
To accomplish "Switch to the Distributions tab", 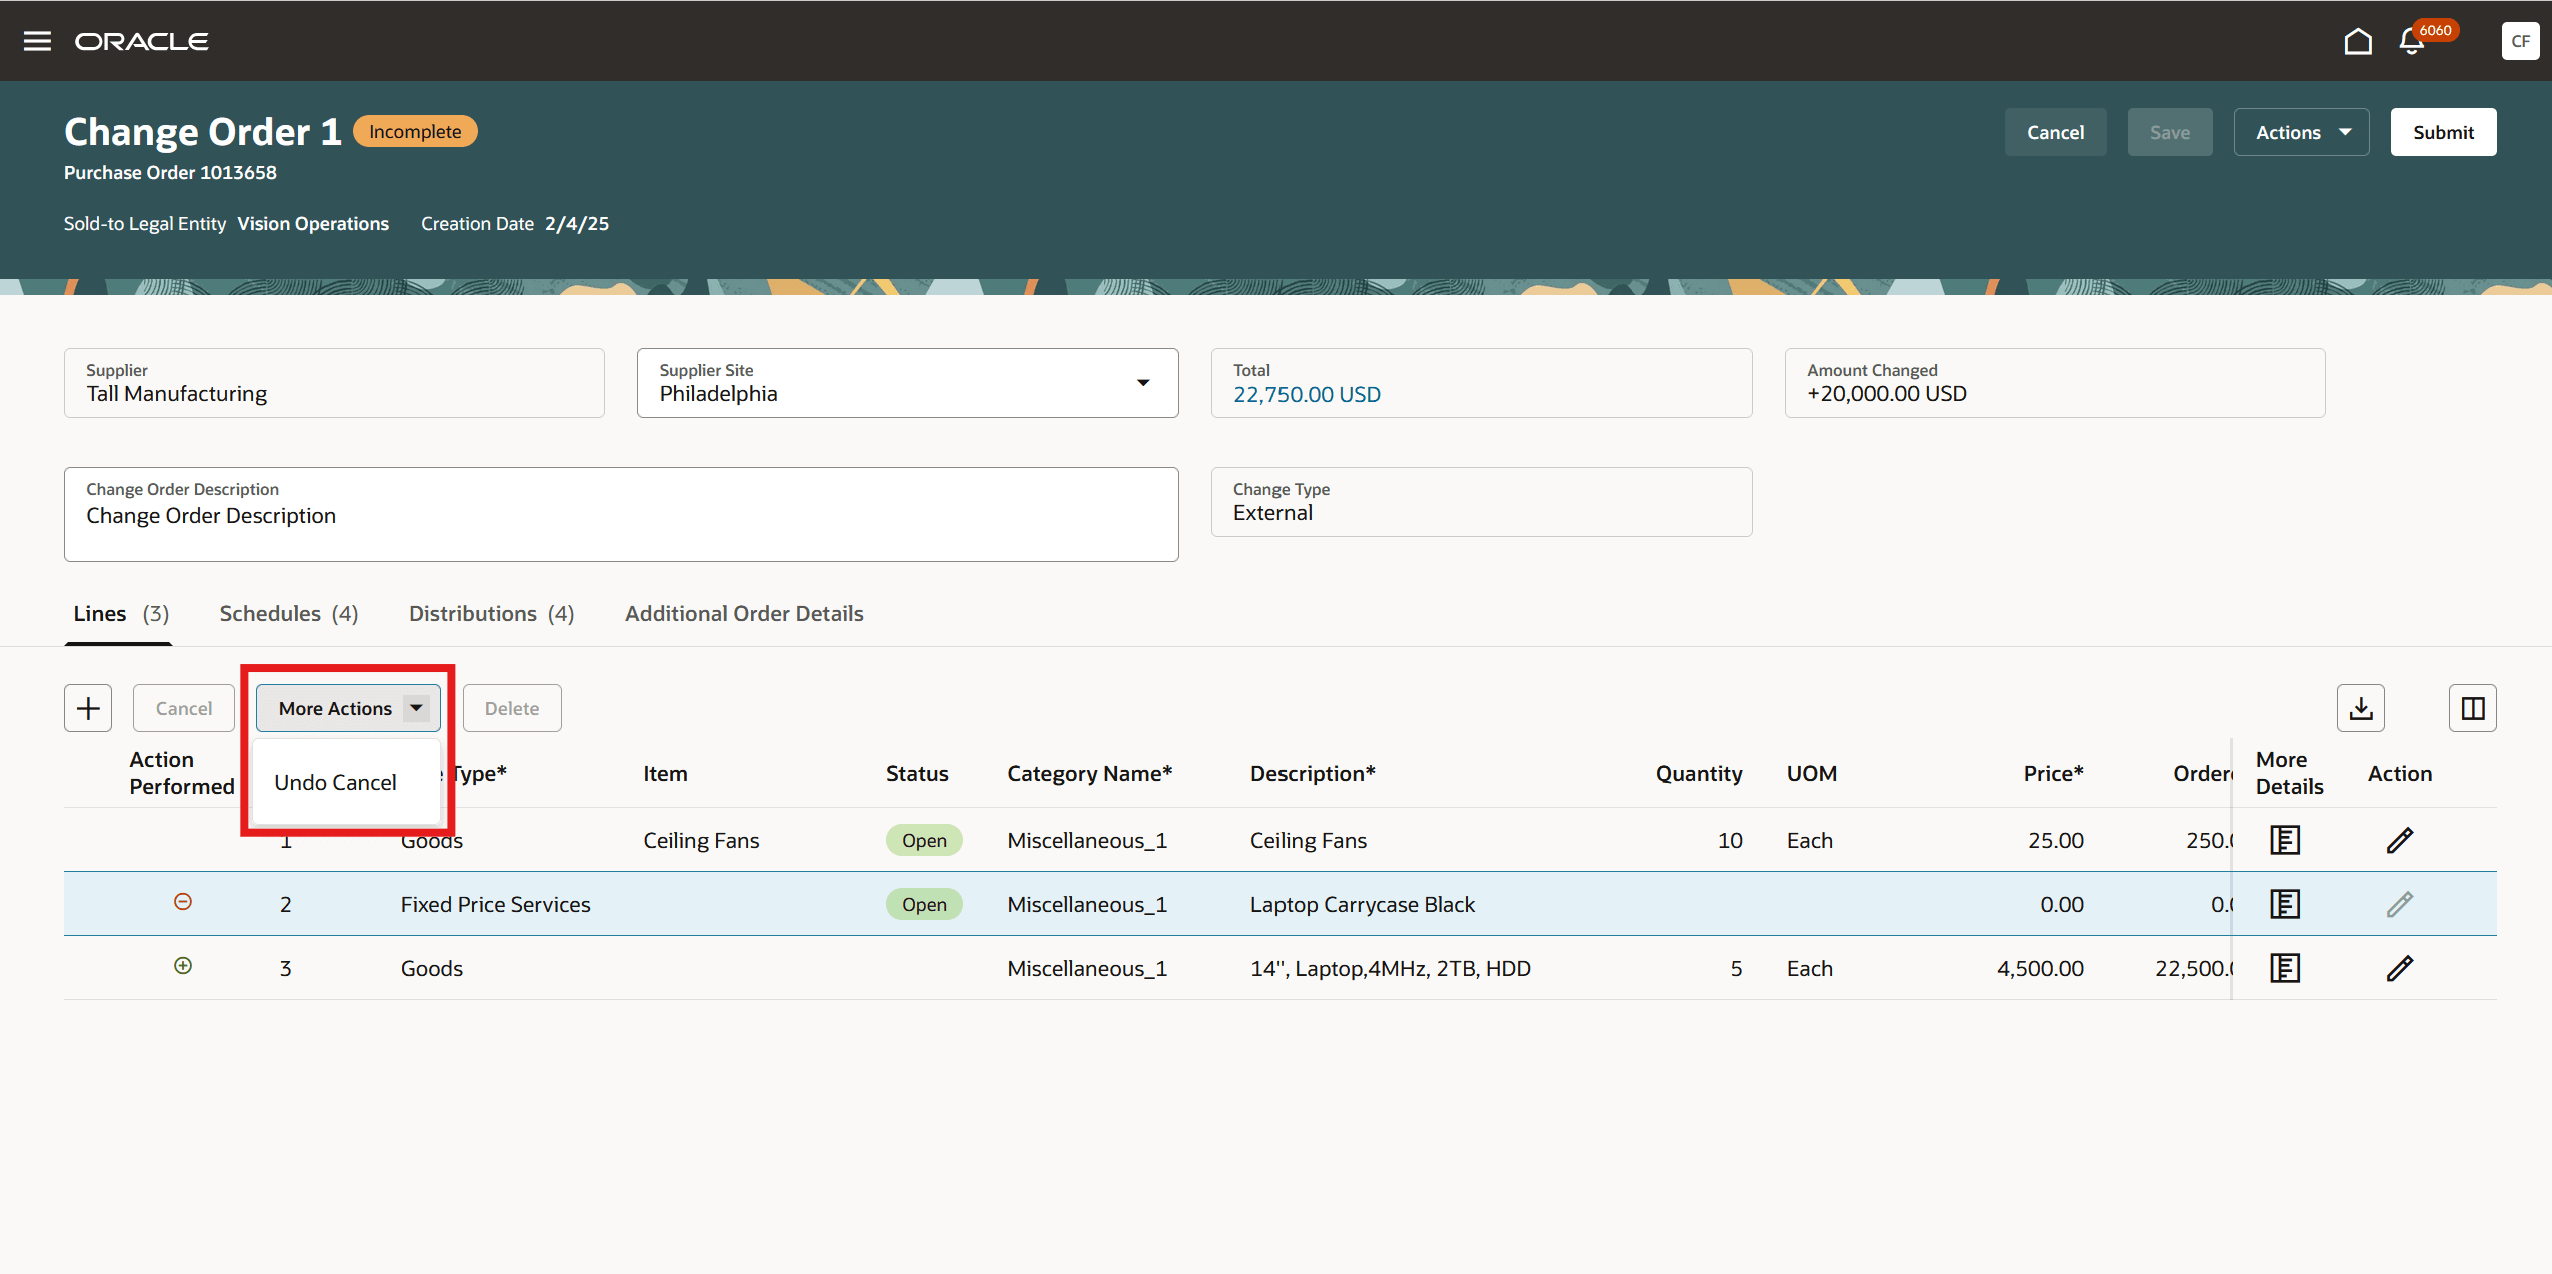I will coord(491,613).
